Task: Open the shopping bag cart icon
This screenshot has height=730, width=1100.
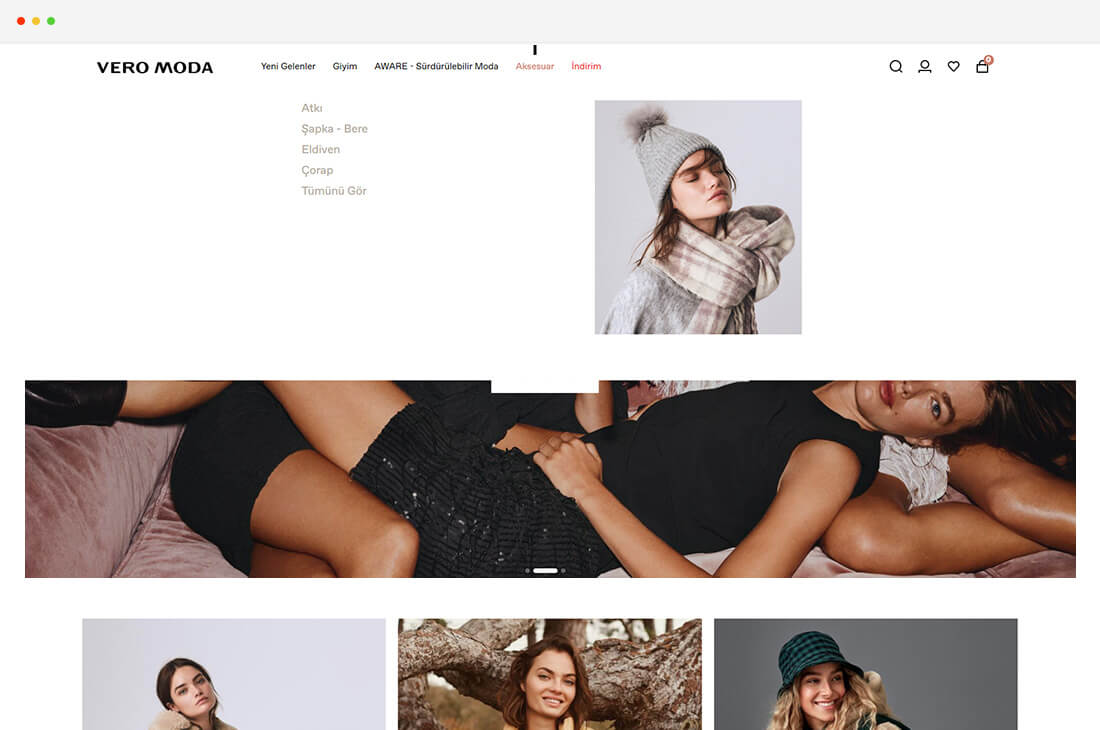Action: 983,66
